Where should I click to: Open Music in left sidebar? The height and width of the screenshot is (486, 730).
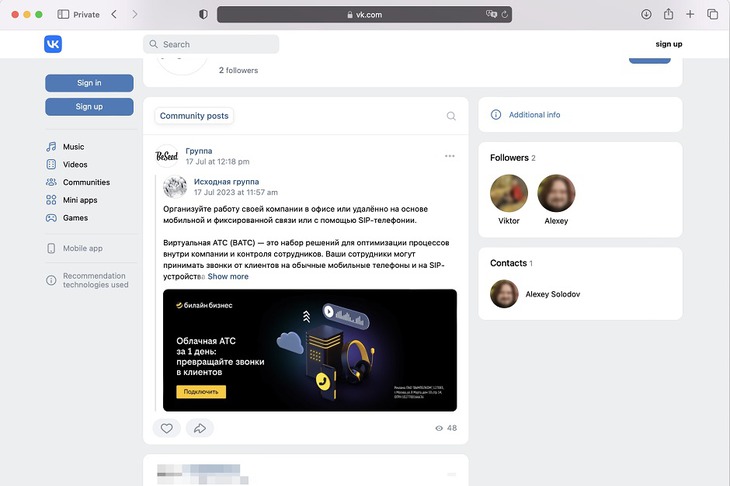pyautogui.click(x=73, y=147)
